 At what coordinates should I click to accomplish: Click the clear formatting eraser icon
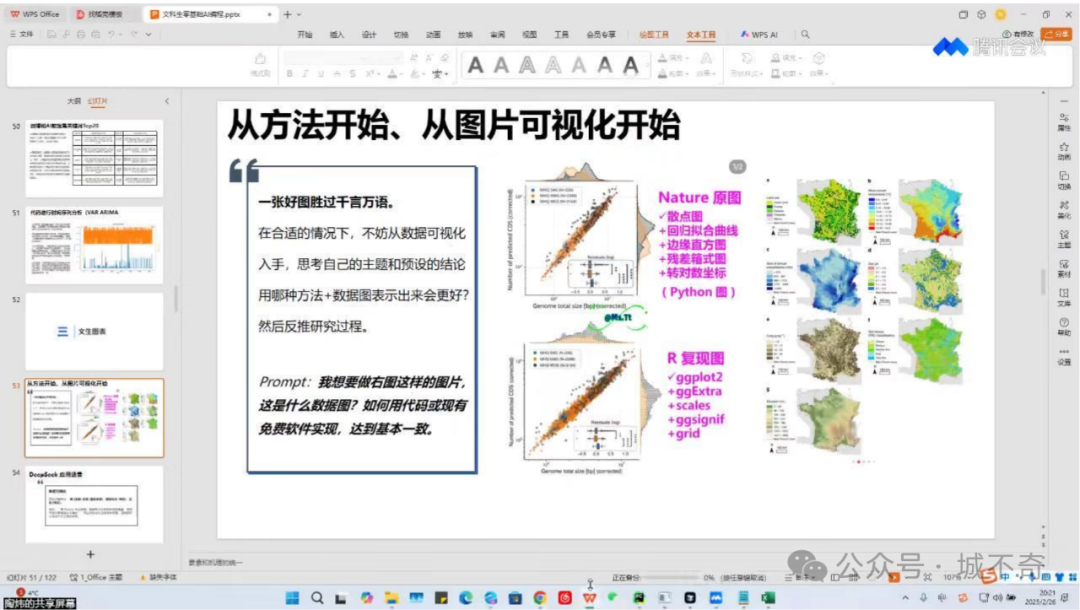pos(444,58)
